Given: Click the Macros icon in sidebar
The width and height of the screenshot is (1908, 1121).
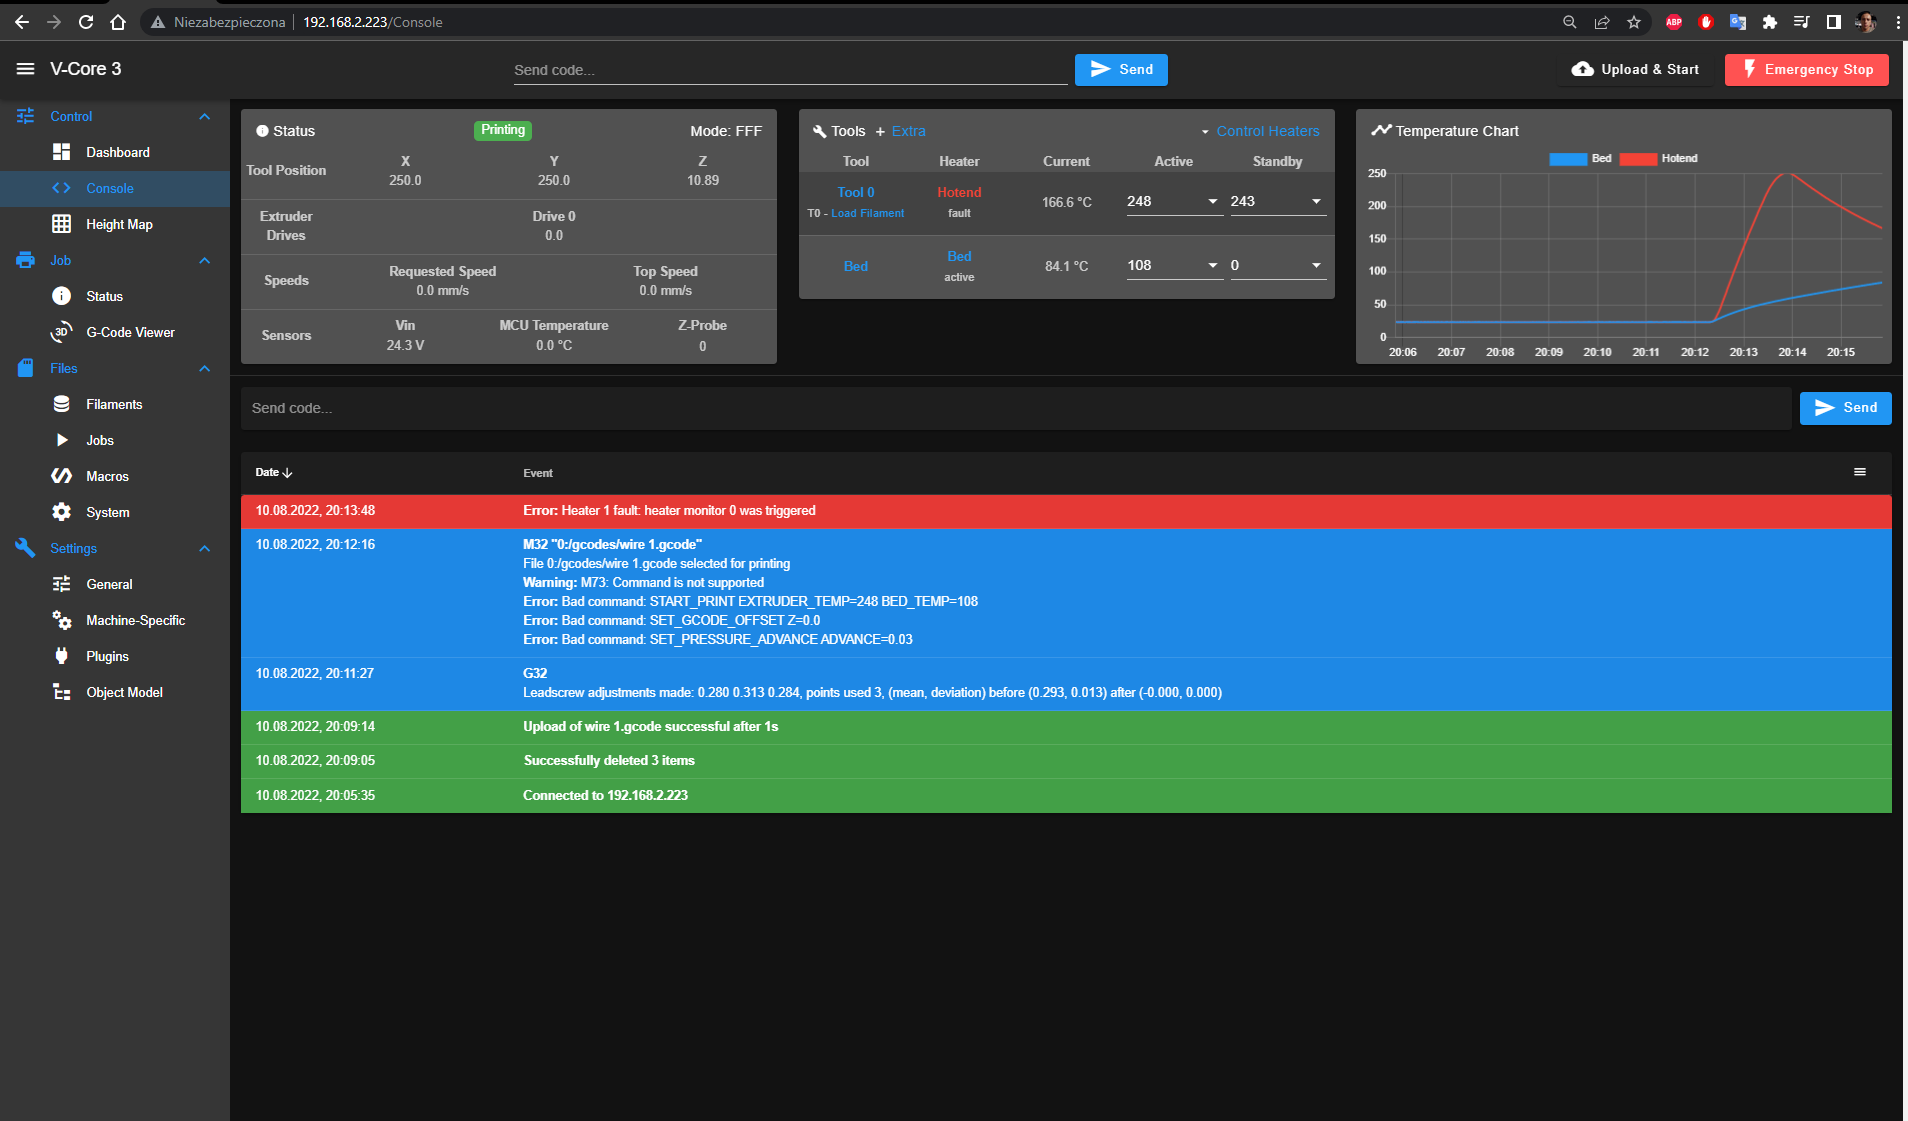Looking at the screenshot, I should point(62,476).
